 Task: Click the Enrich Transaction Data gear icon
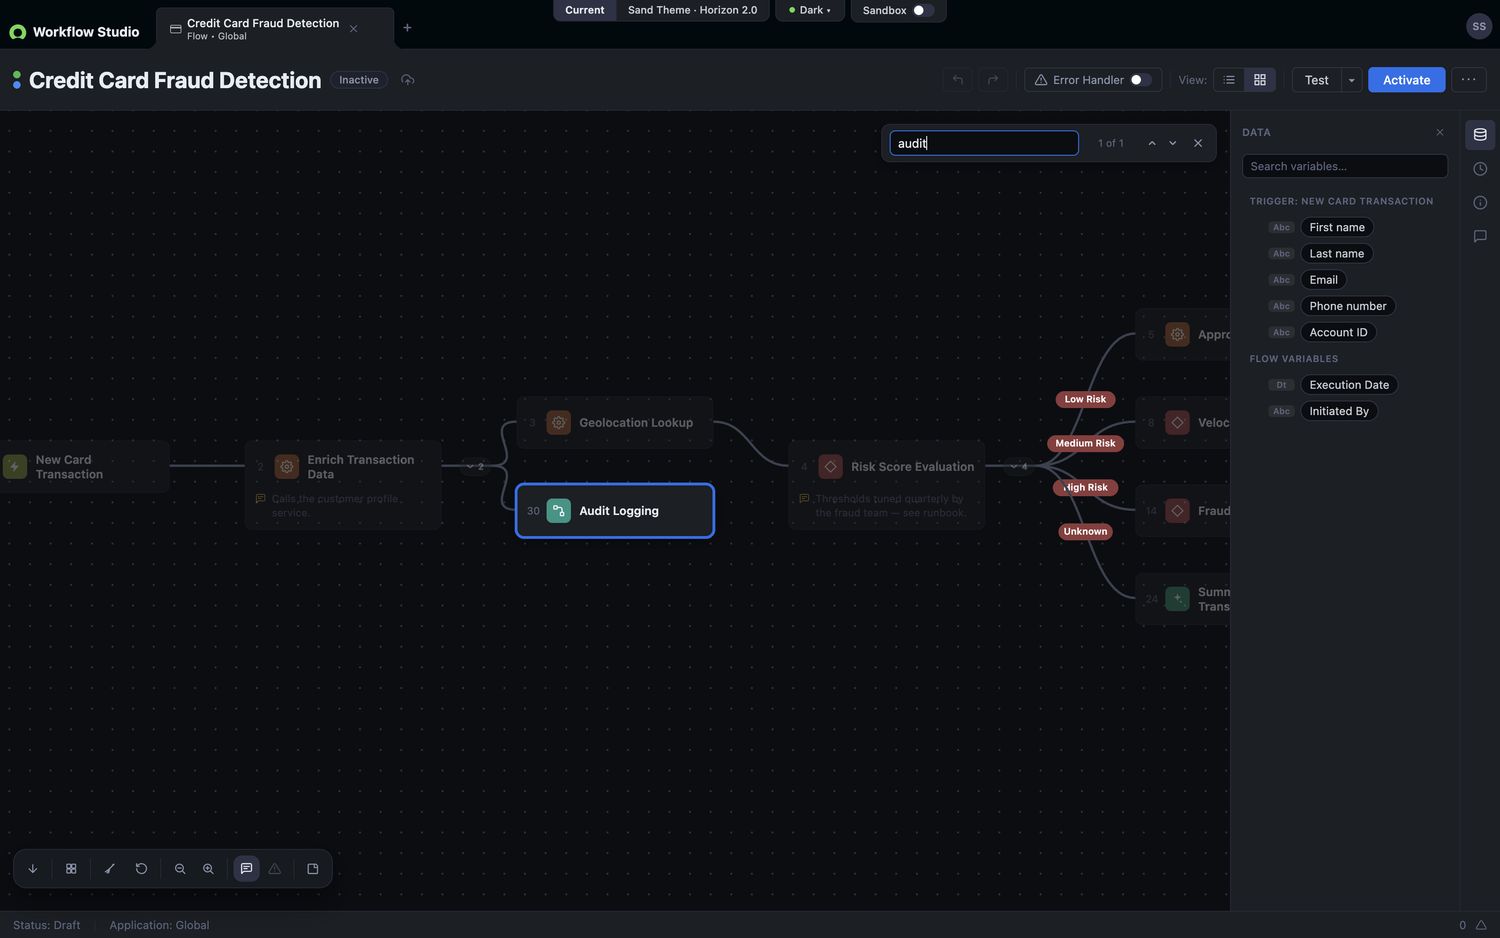287,467
